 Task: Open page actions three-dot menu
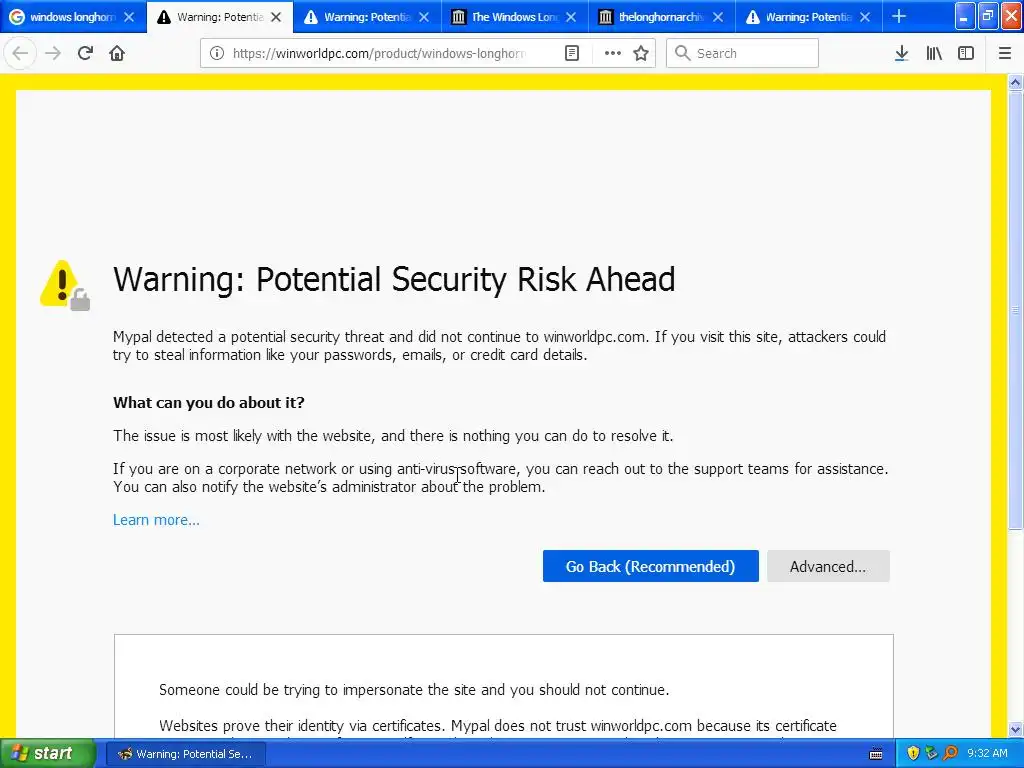point(613,53)
